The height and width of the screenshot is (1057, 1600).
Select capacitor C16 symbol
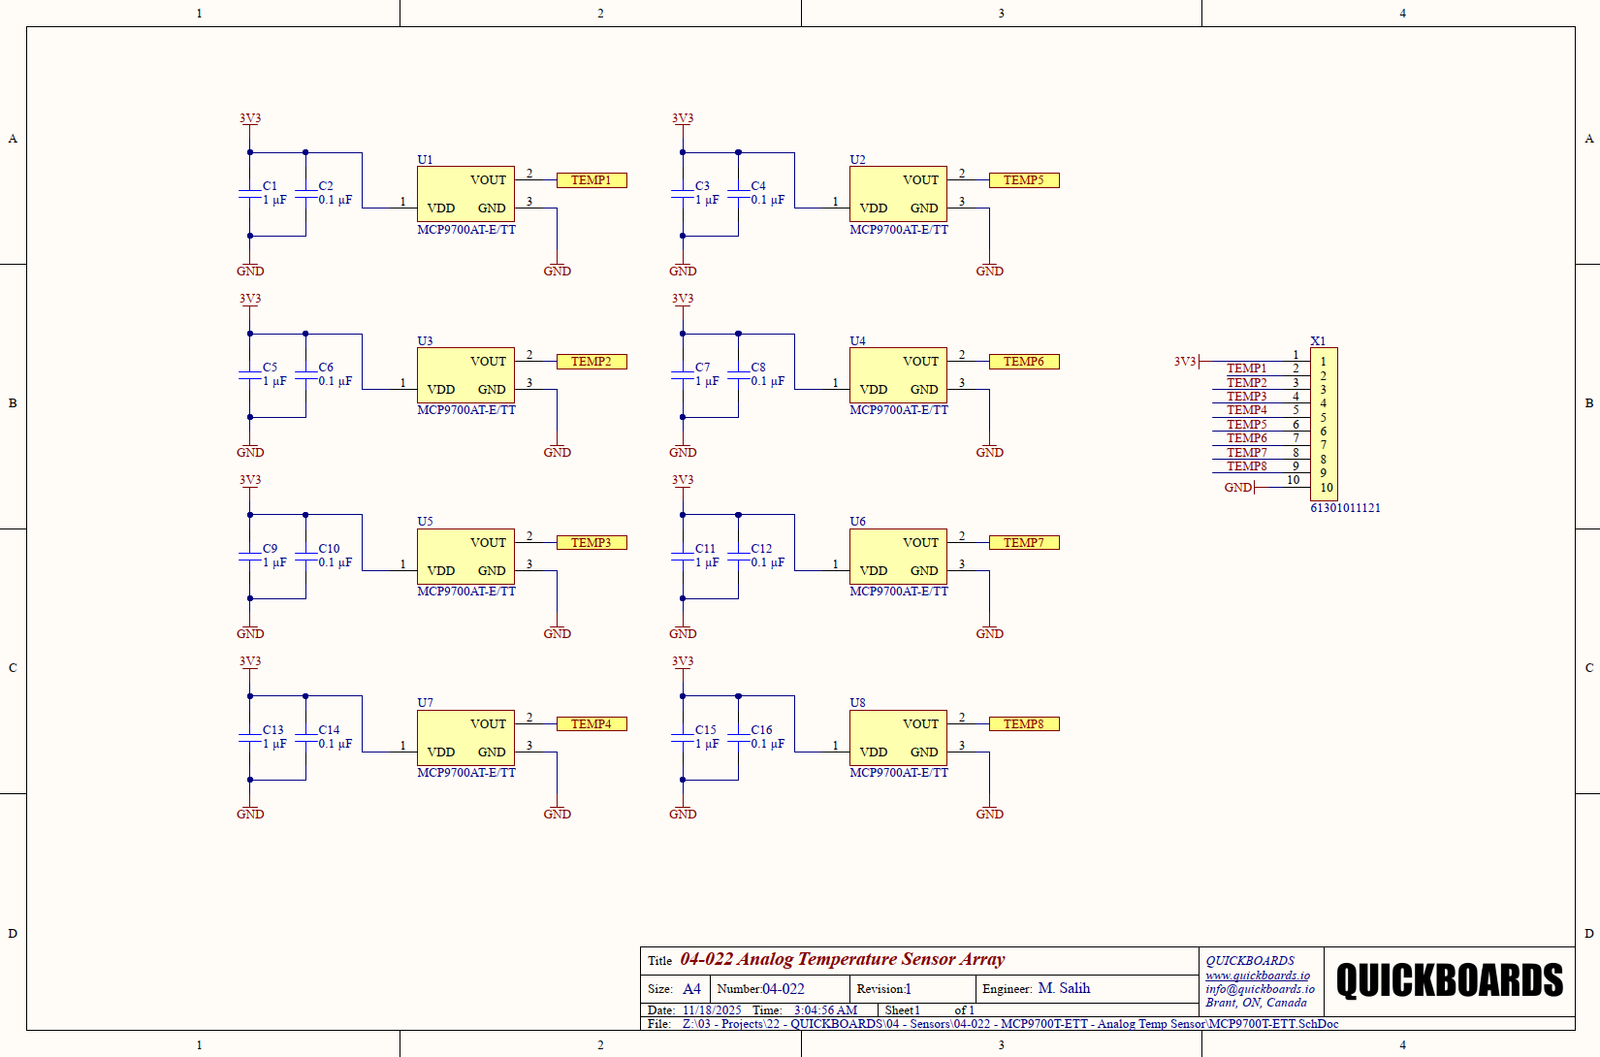(738, 737)
